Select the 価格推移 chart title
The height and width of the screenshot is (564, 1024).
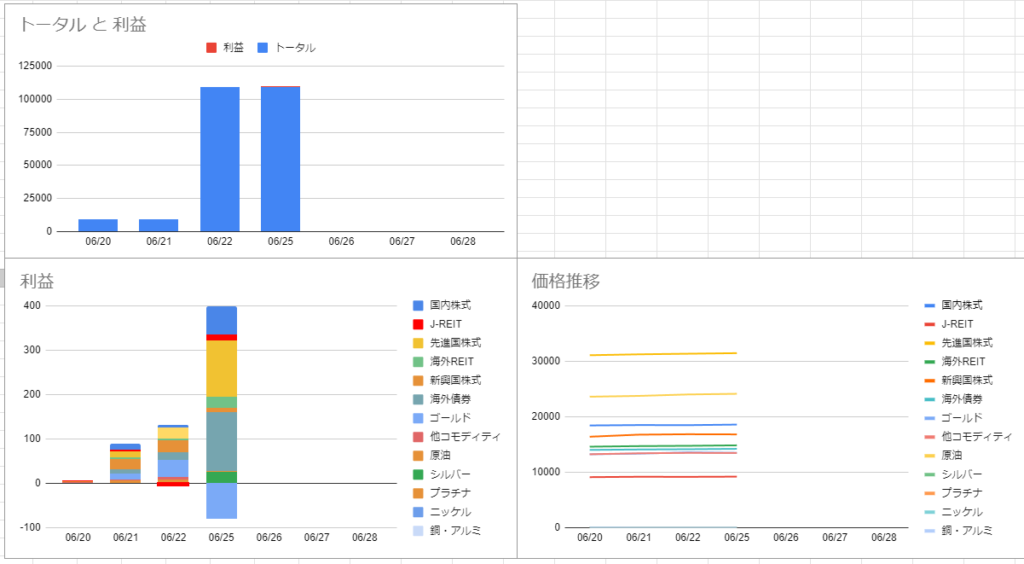(x=565, y=281)
